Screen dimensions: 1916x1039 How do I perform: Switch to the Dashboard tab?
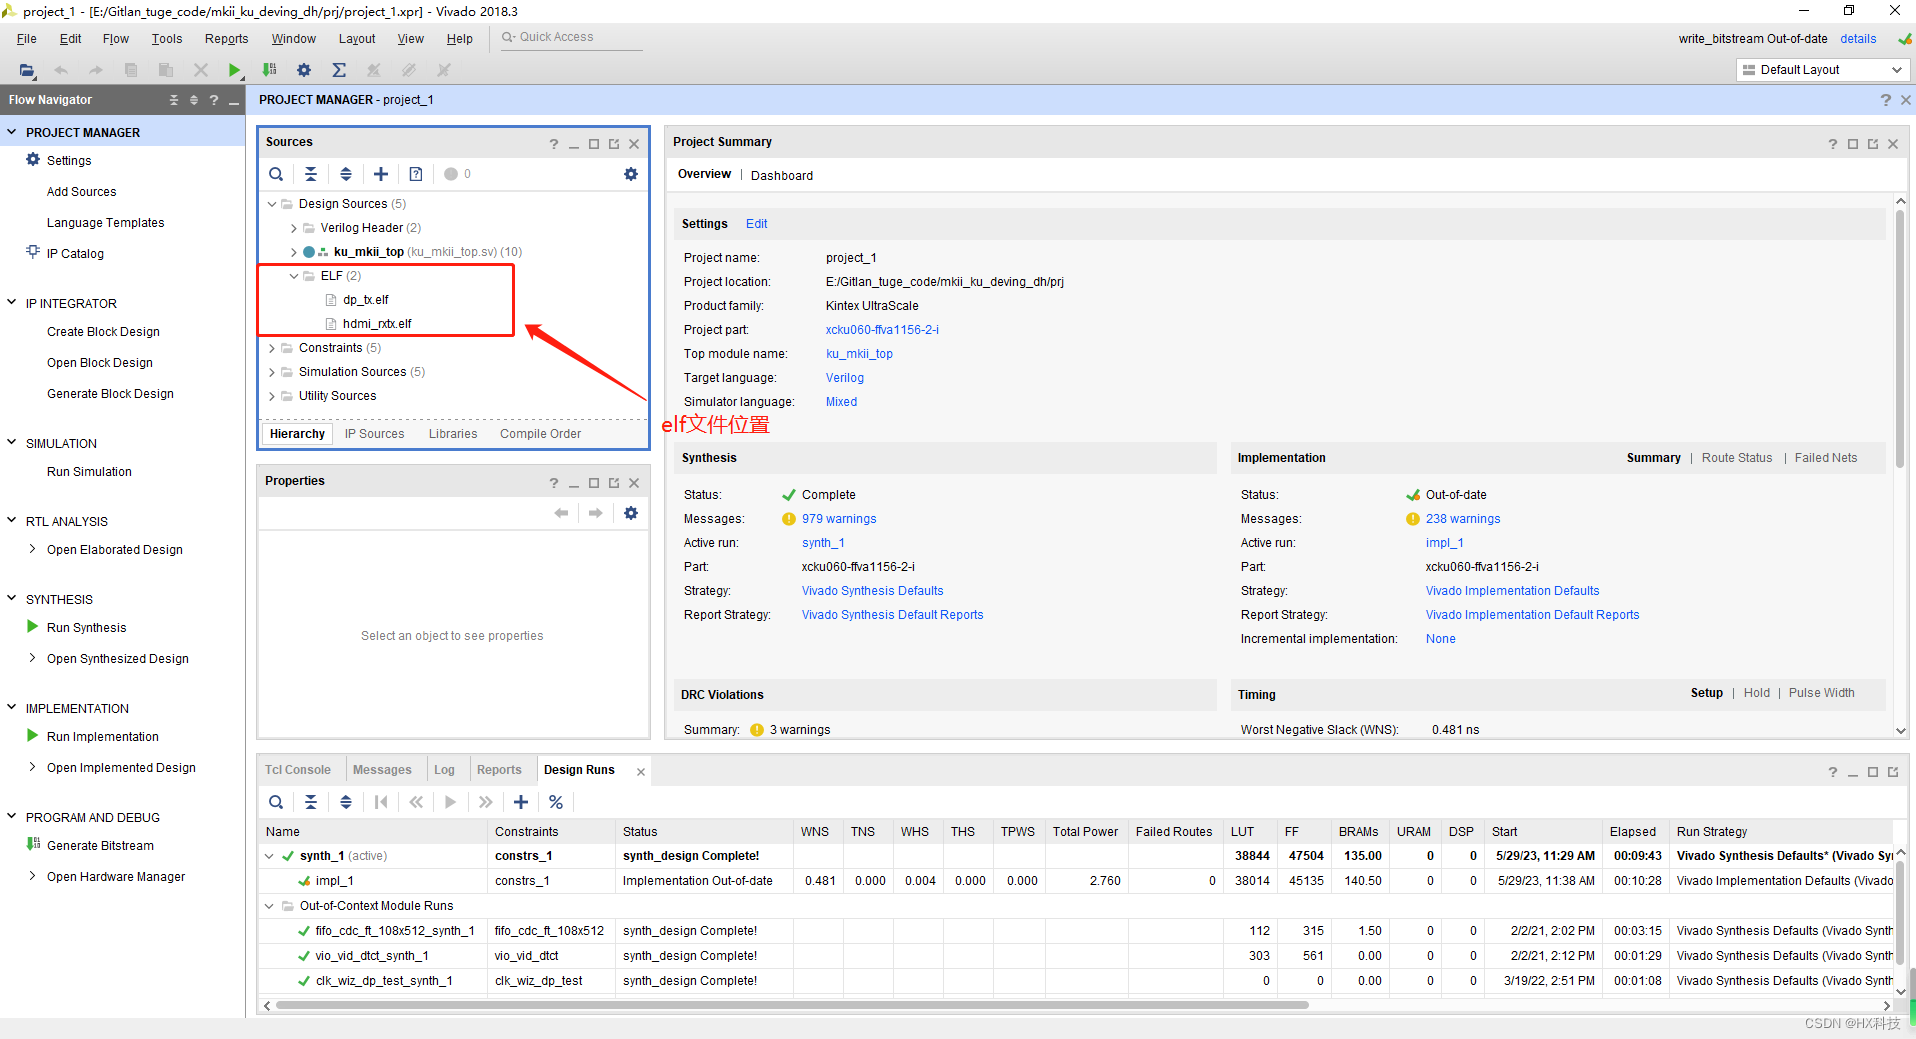click(x=782, y=176)
